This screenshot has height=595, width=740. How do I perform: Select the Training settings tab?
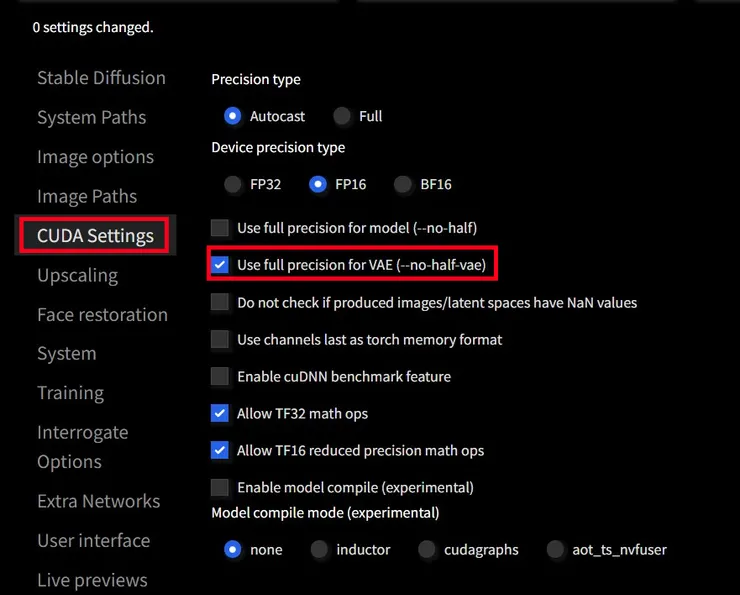click(70, 393)
